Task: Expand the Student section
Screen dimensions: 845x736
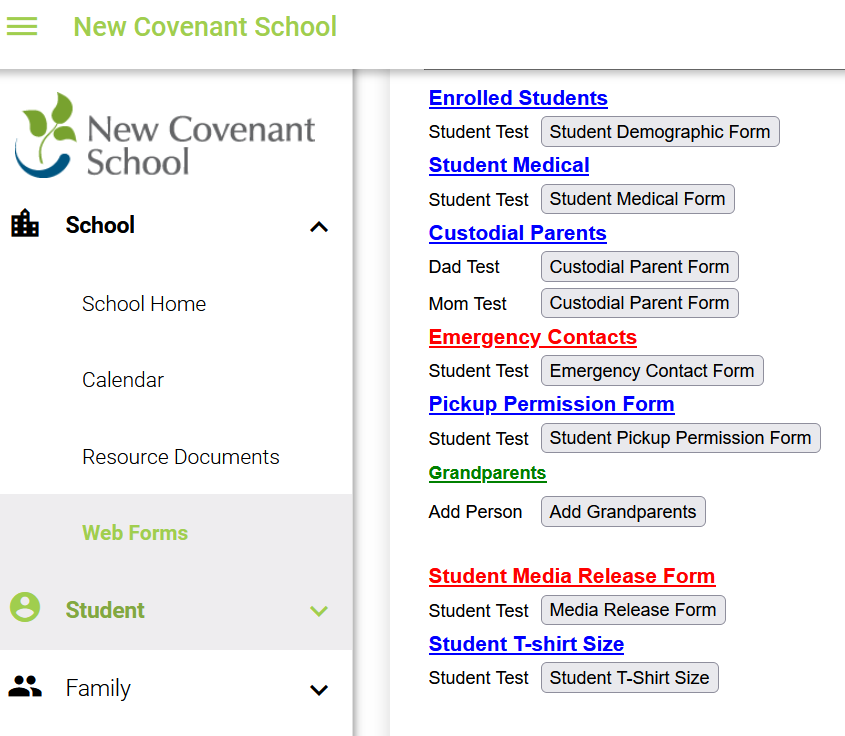Action: [318, 610]
